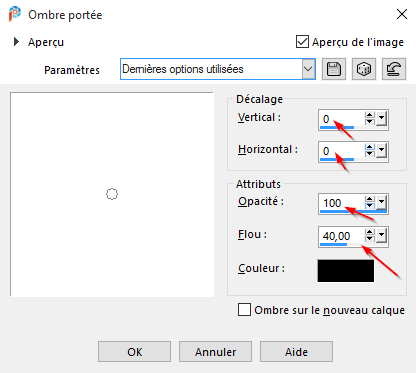
Task: Reset to default with the arrow icon
Action: [394, 69]
